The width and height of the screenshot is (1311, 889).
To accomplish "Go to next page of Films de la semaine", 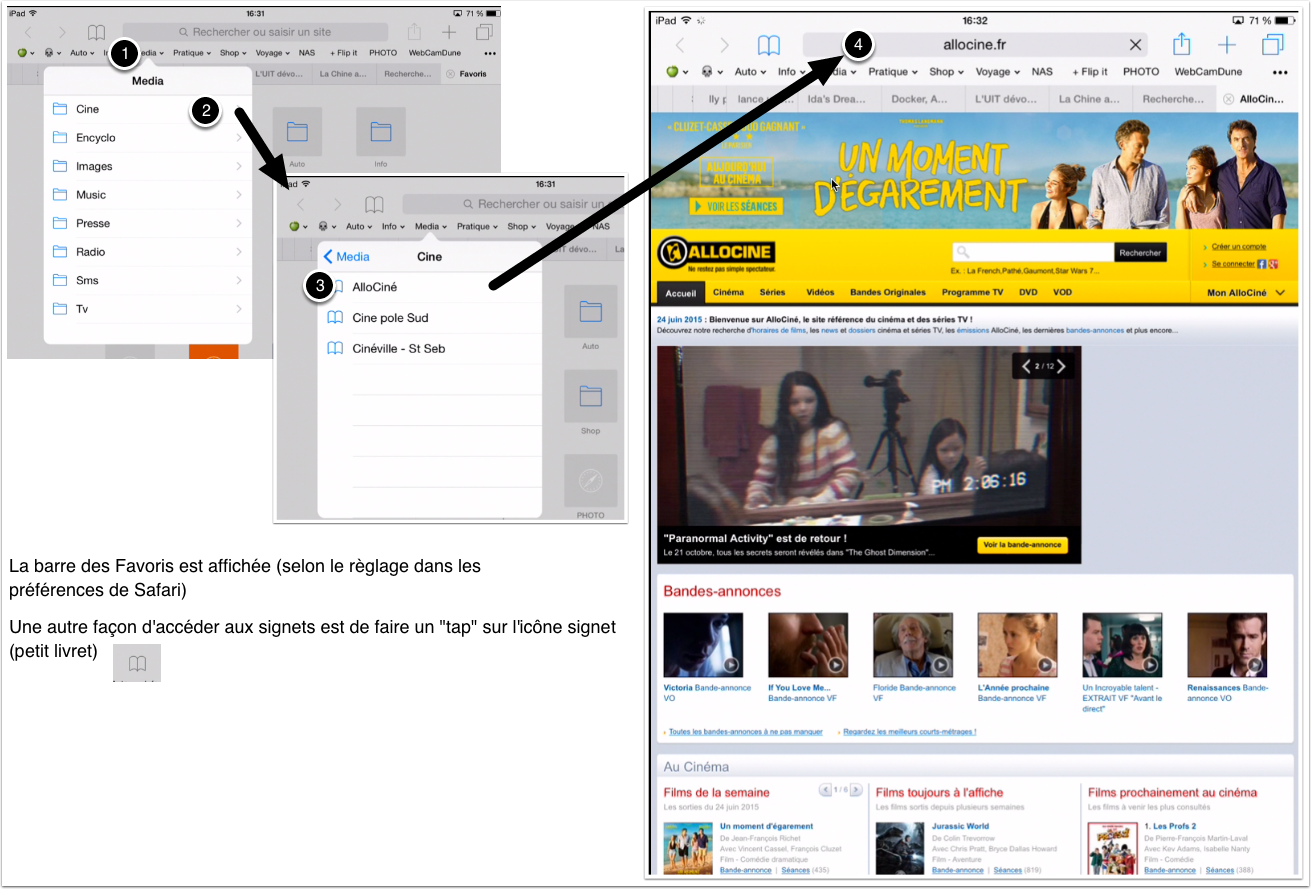I will tap(855, 790).
